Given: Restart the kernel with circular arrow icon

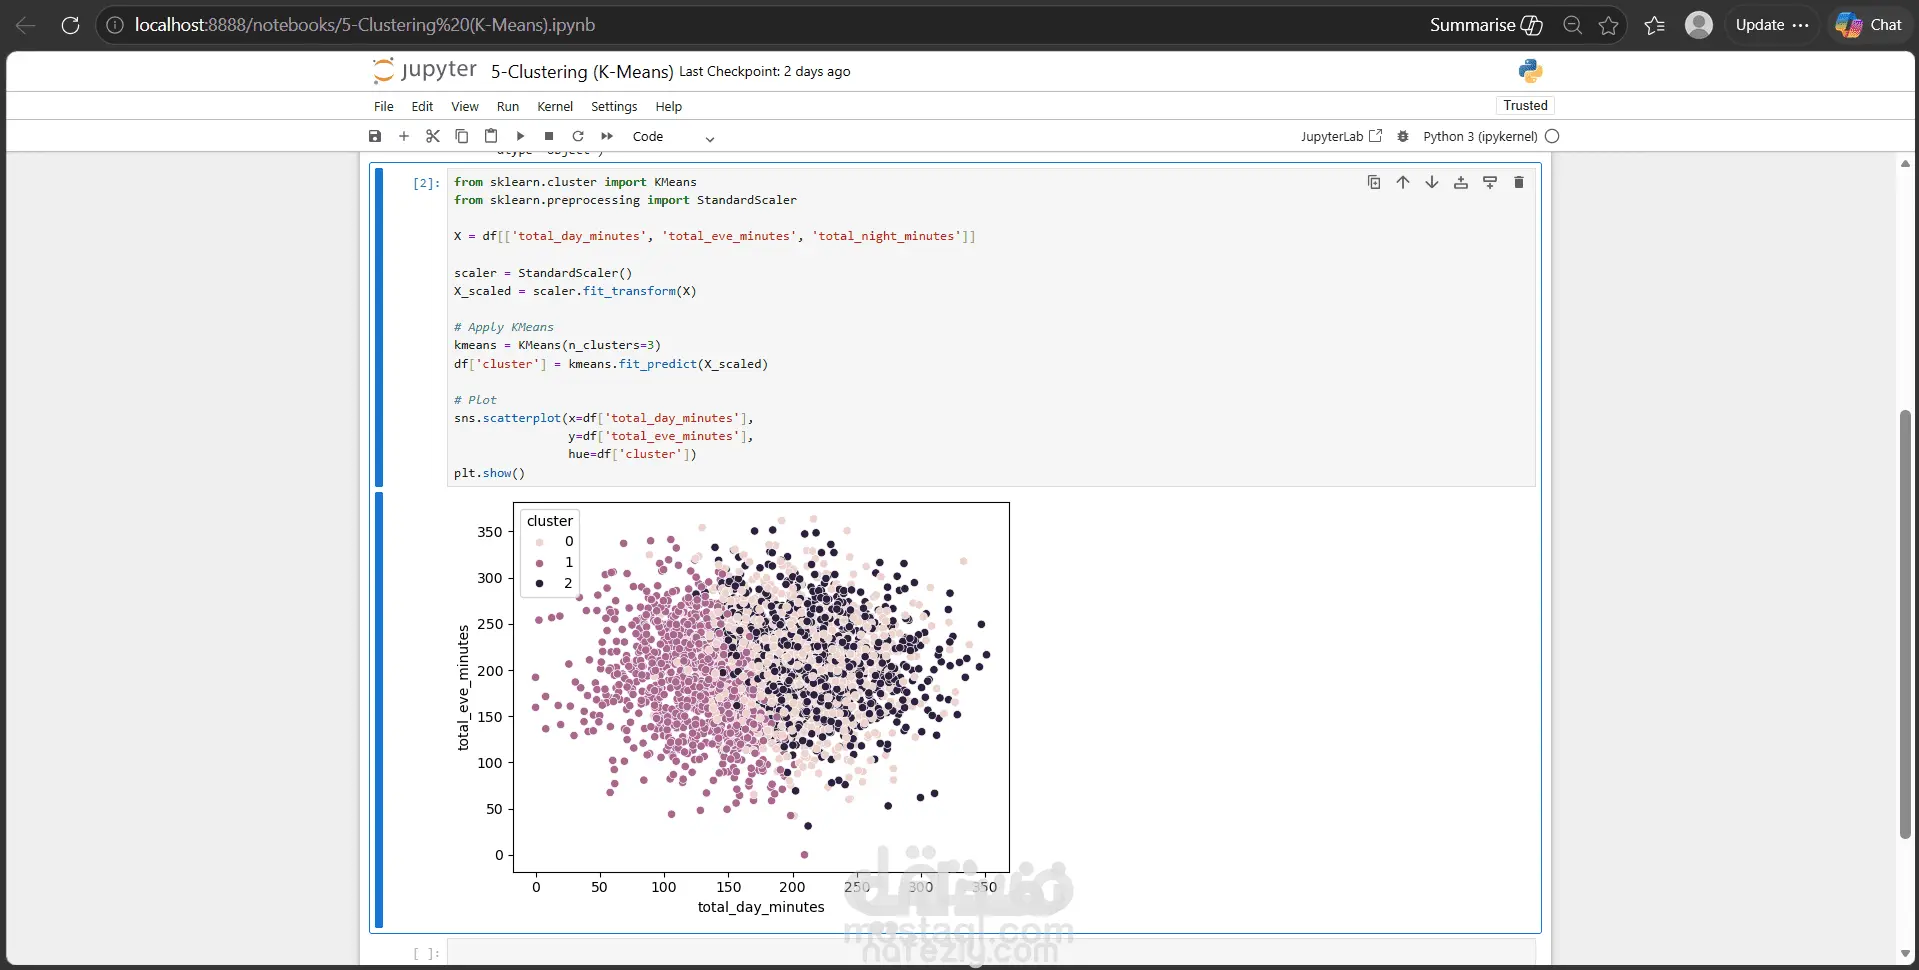Looking at the screenshot, I should tap(578, 136).
